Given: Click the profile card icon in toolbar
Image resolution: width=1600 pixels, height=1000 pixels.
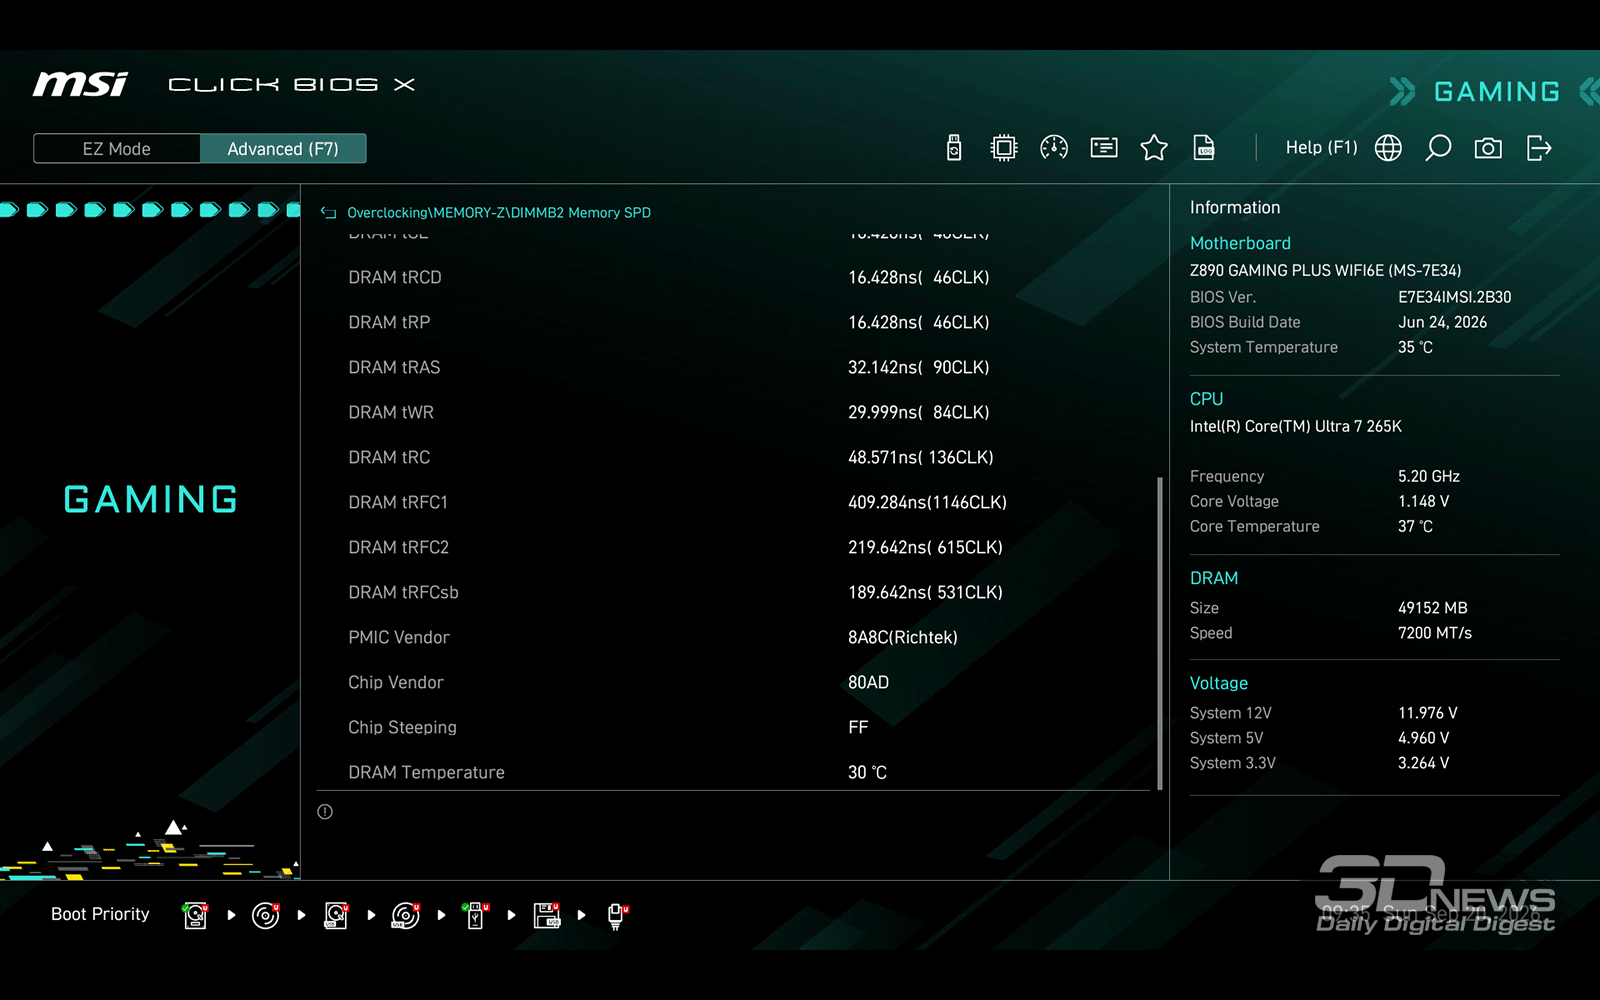Looking at the screenshot, I should 1104,148.
